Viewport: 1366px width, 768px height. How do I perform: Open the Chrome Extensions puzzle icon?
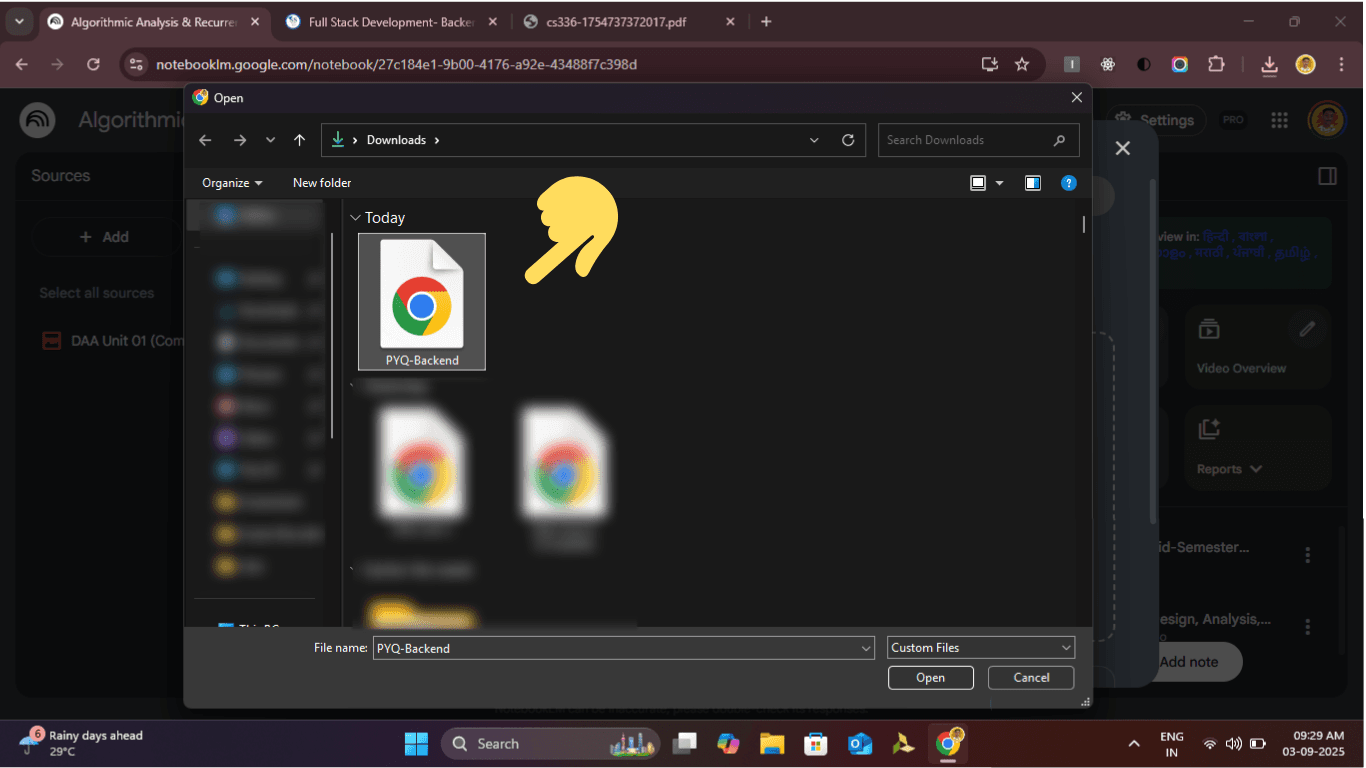tap(1216, 64)
